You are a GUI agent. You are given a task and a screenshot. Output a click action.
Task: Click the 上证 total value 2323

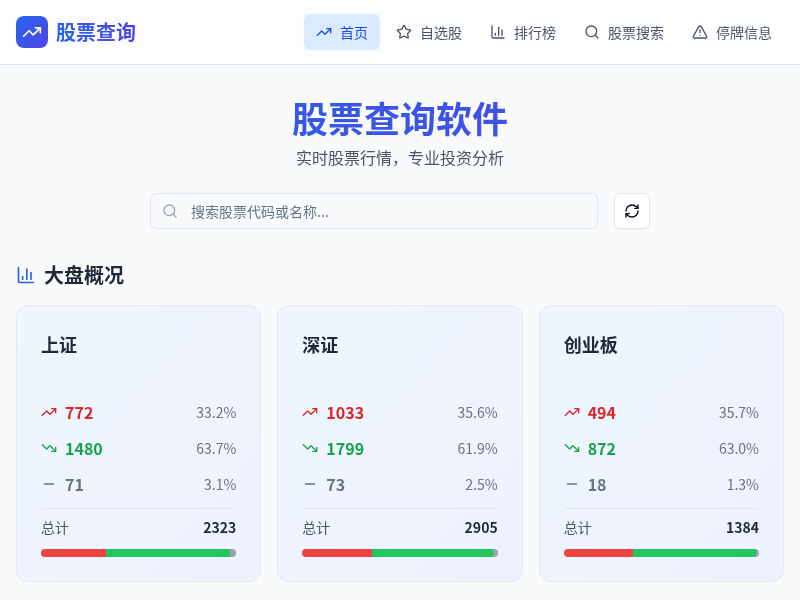(219, 528)
